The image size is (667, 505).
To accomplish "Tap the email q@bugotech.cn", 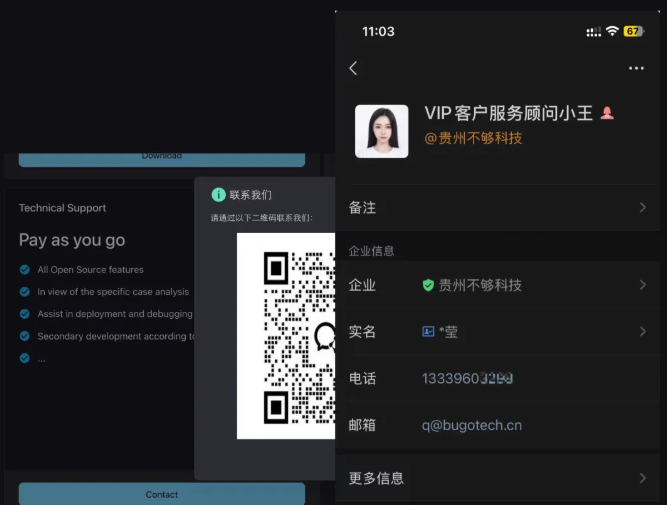I will coord(472,425).
